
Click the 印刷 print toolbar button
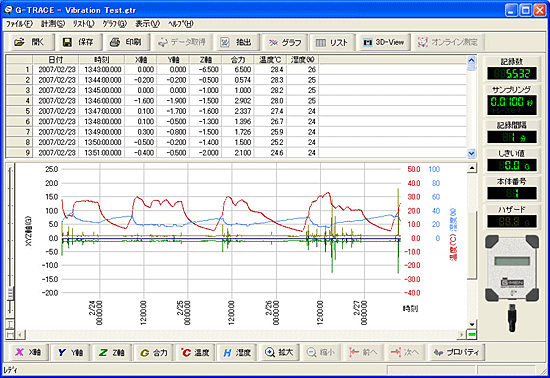point(126,42)
